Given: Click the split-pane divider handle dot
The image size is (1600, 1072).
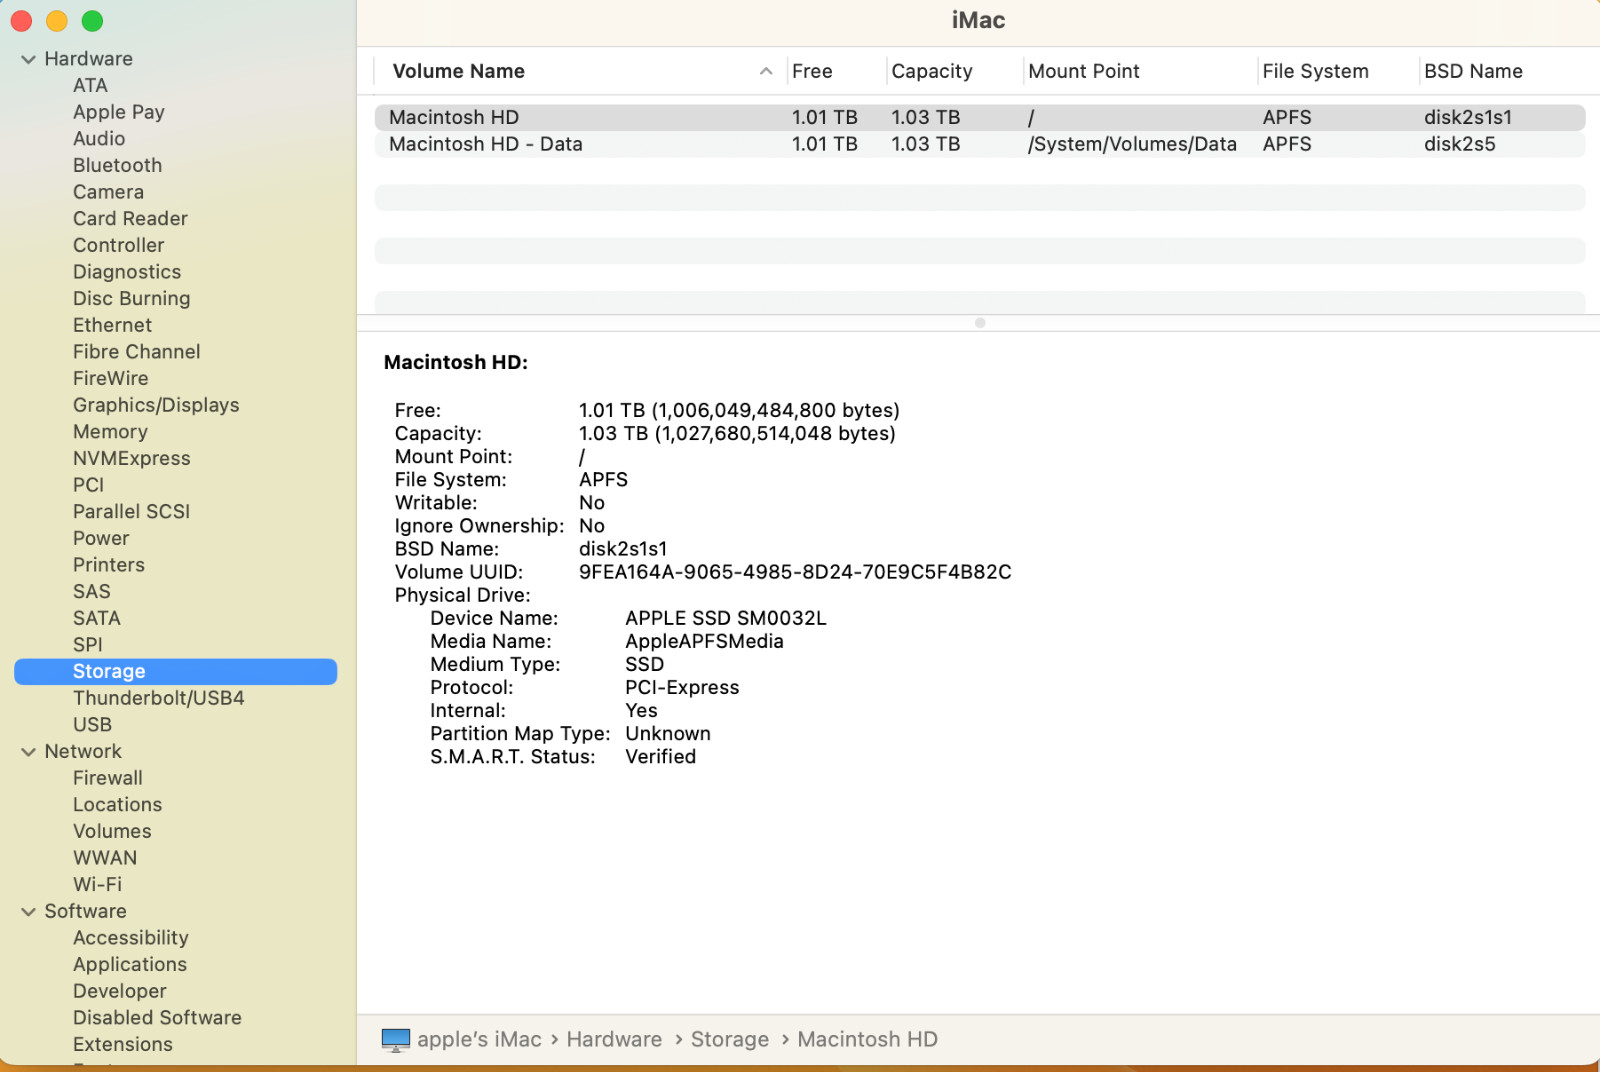Looking at the screenshot, I should tap(980, 323).
